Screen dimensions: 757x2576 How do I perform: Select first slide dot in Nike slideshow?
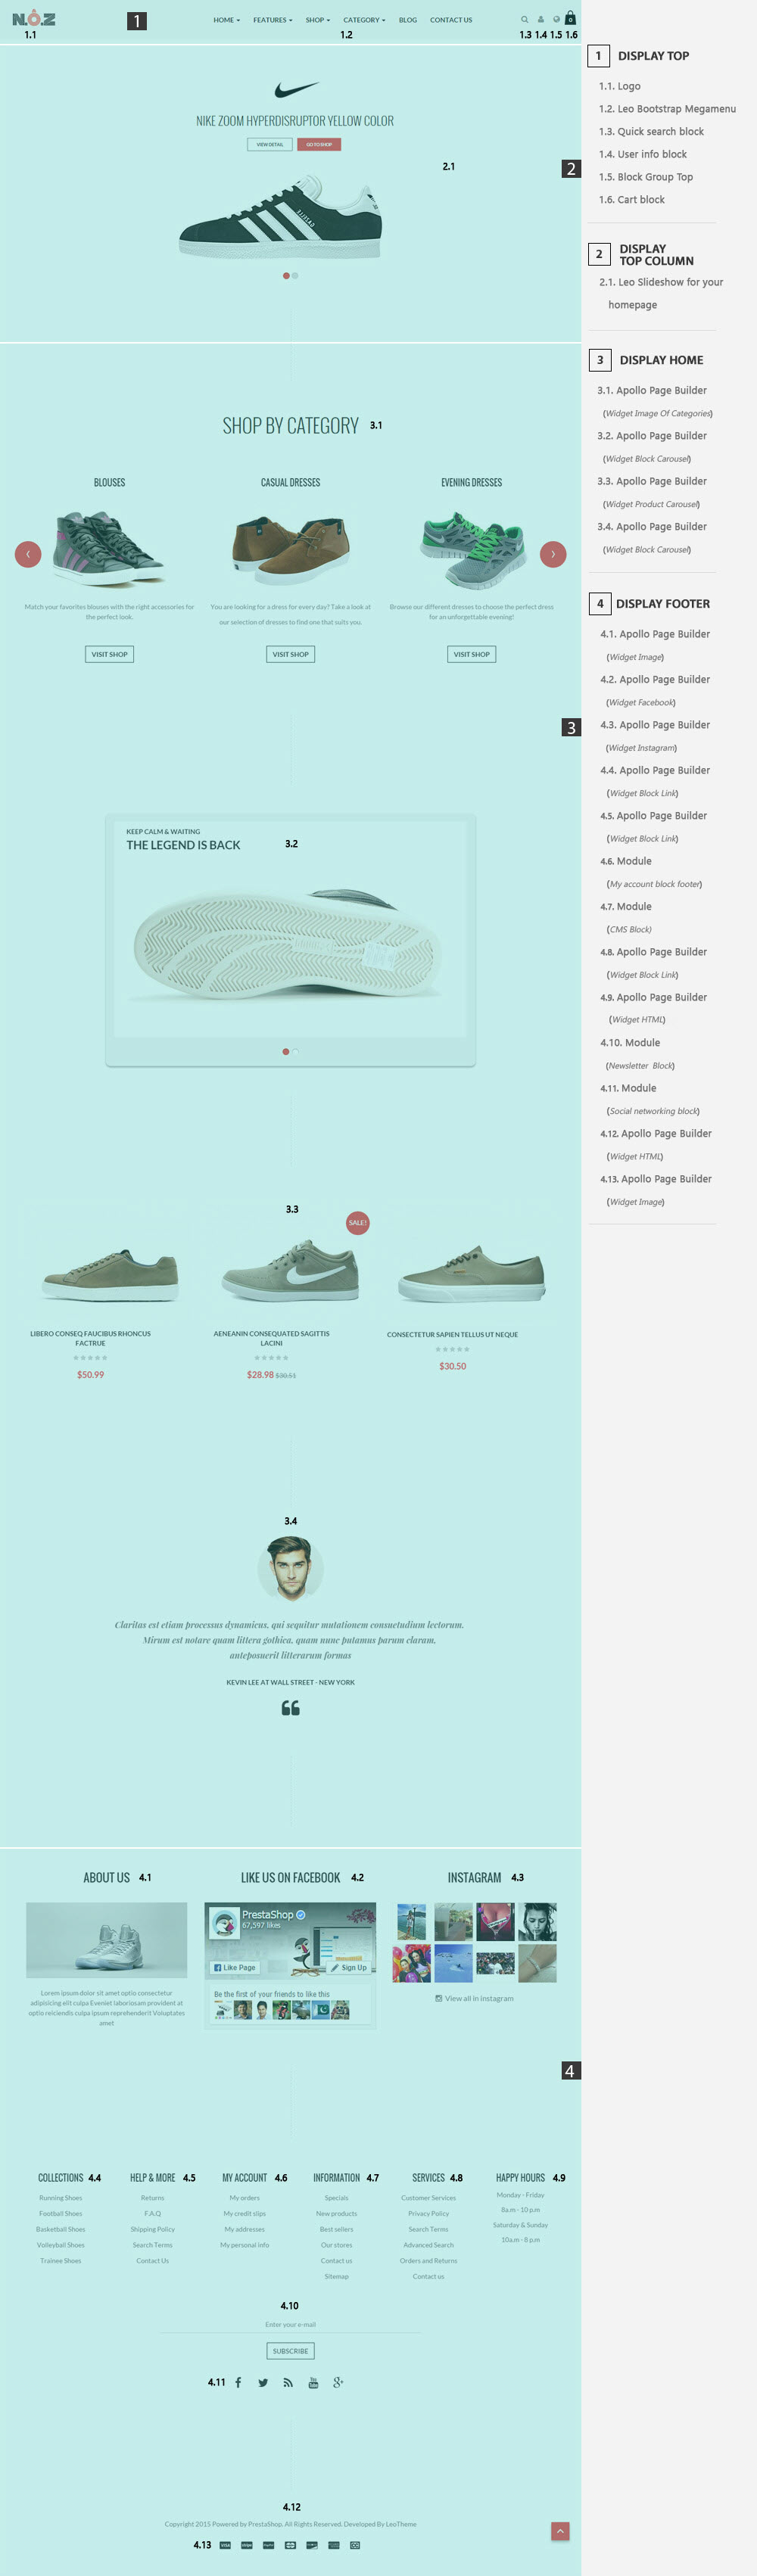[286, 275]
